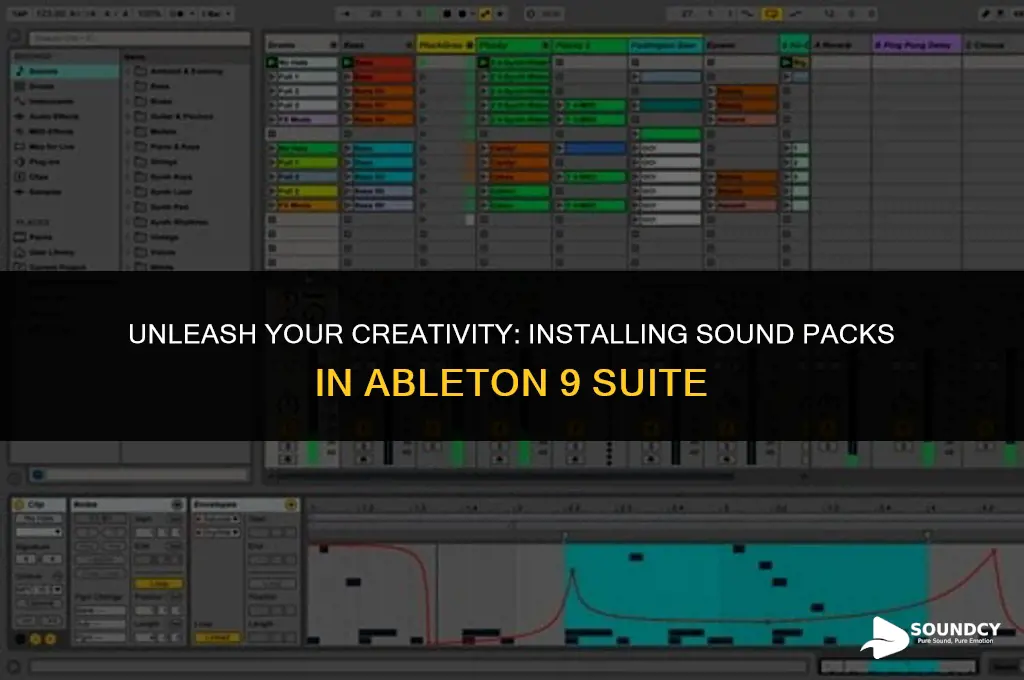Open the 1 Bar quantization menu
The image size is (1024, 680).
(x=217, y=13)
